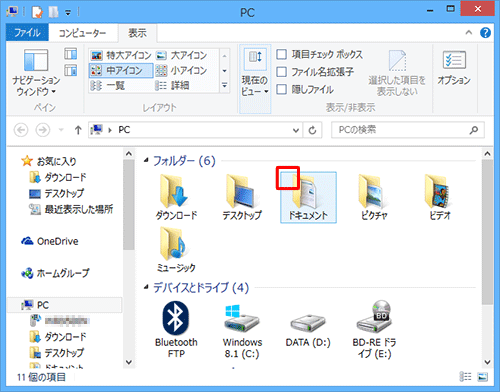
Task: Choose 大アイコン layout
Action: tap(182, 55)
